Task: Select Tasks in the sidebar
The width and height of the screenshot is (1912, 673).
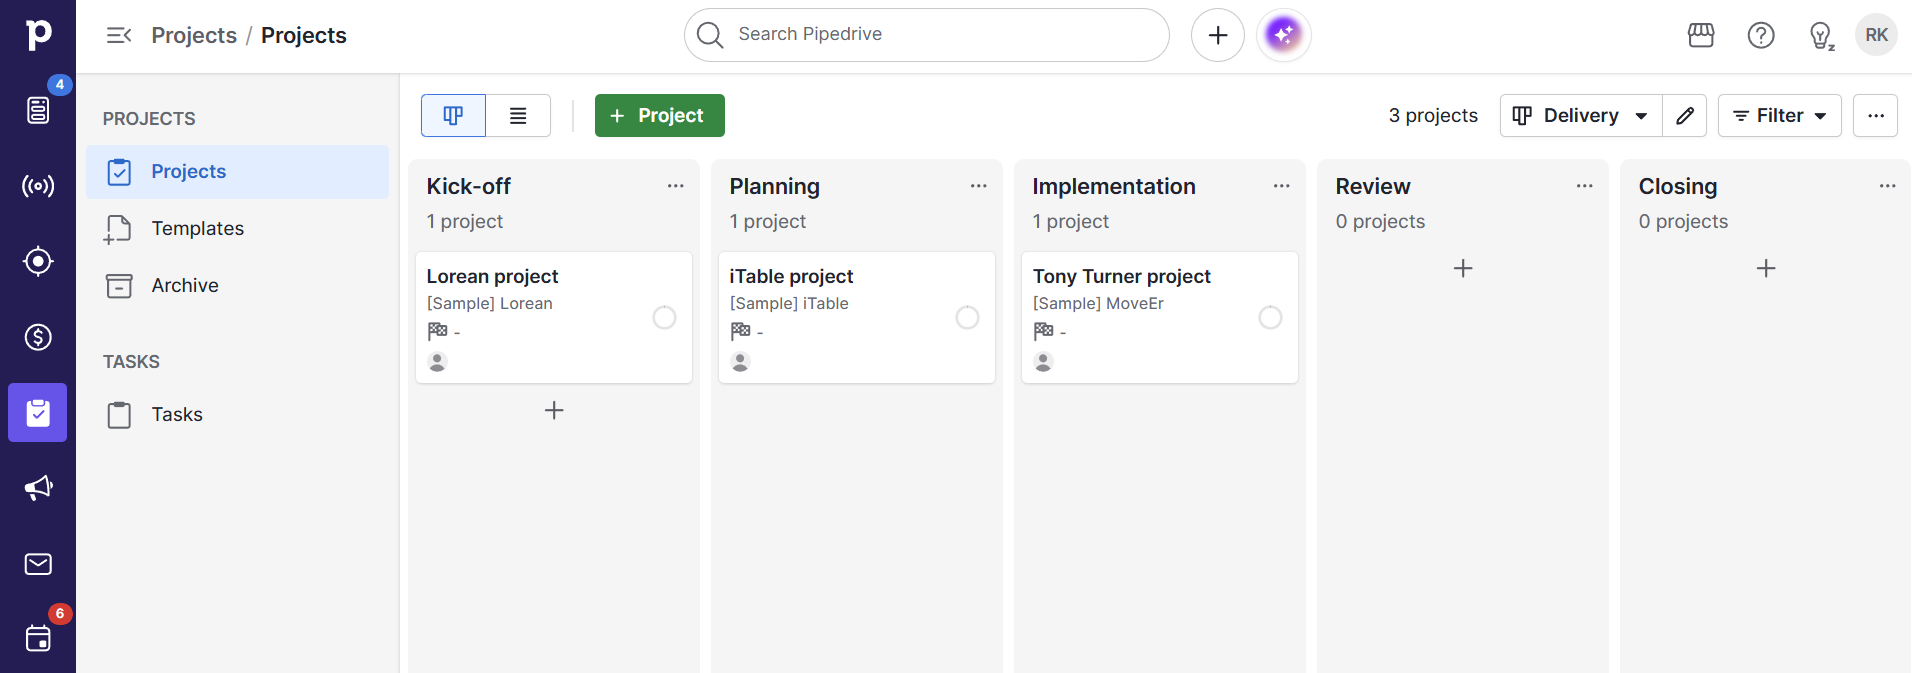Action: point(237,415)
